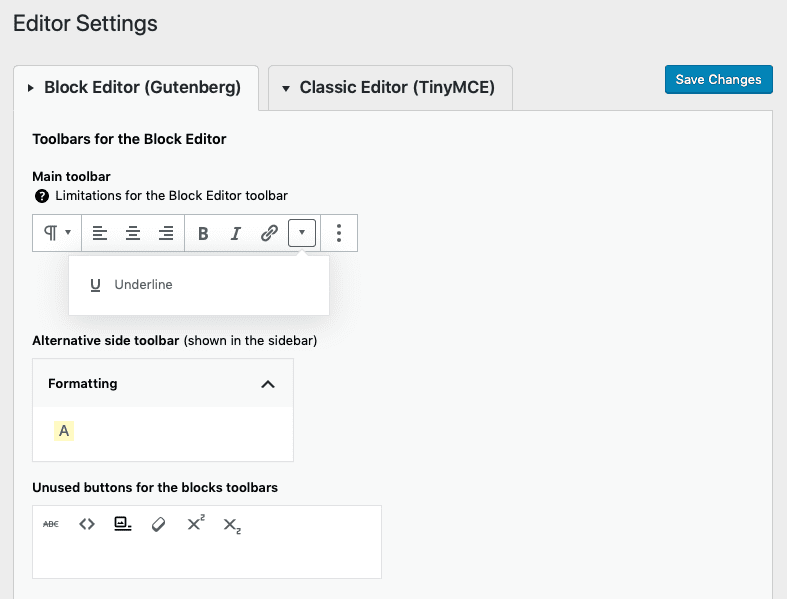Click the superscript button
Image resolution: width=787 pixels, height=599 pixels.
[x=195, y=523]
